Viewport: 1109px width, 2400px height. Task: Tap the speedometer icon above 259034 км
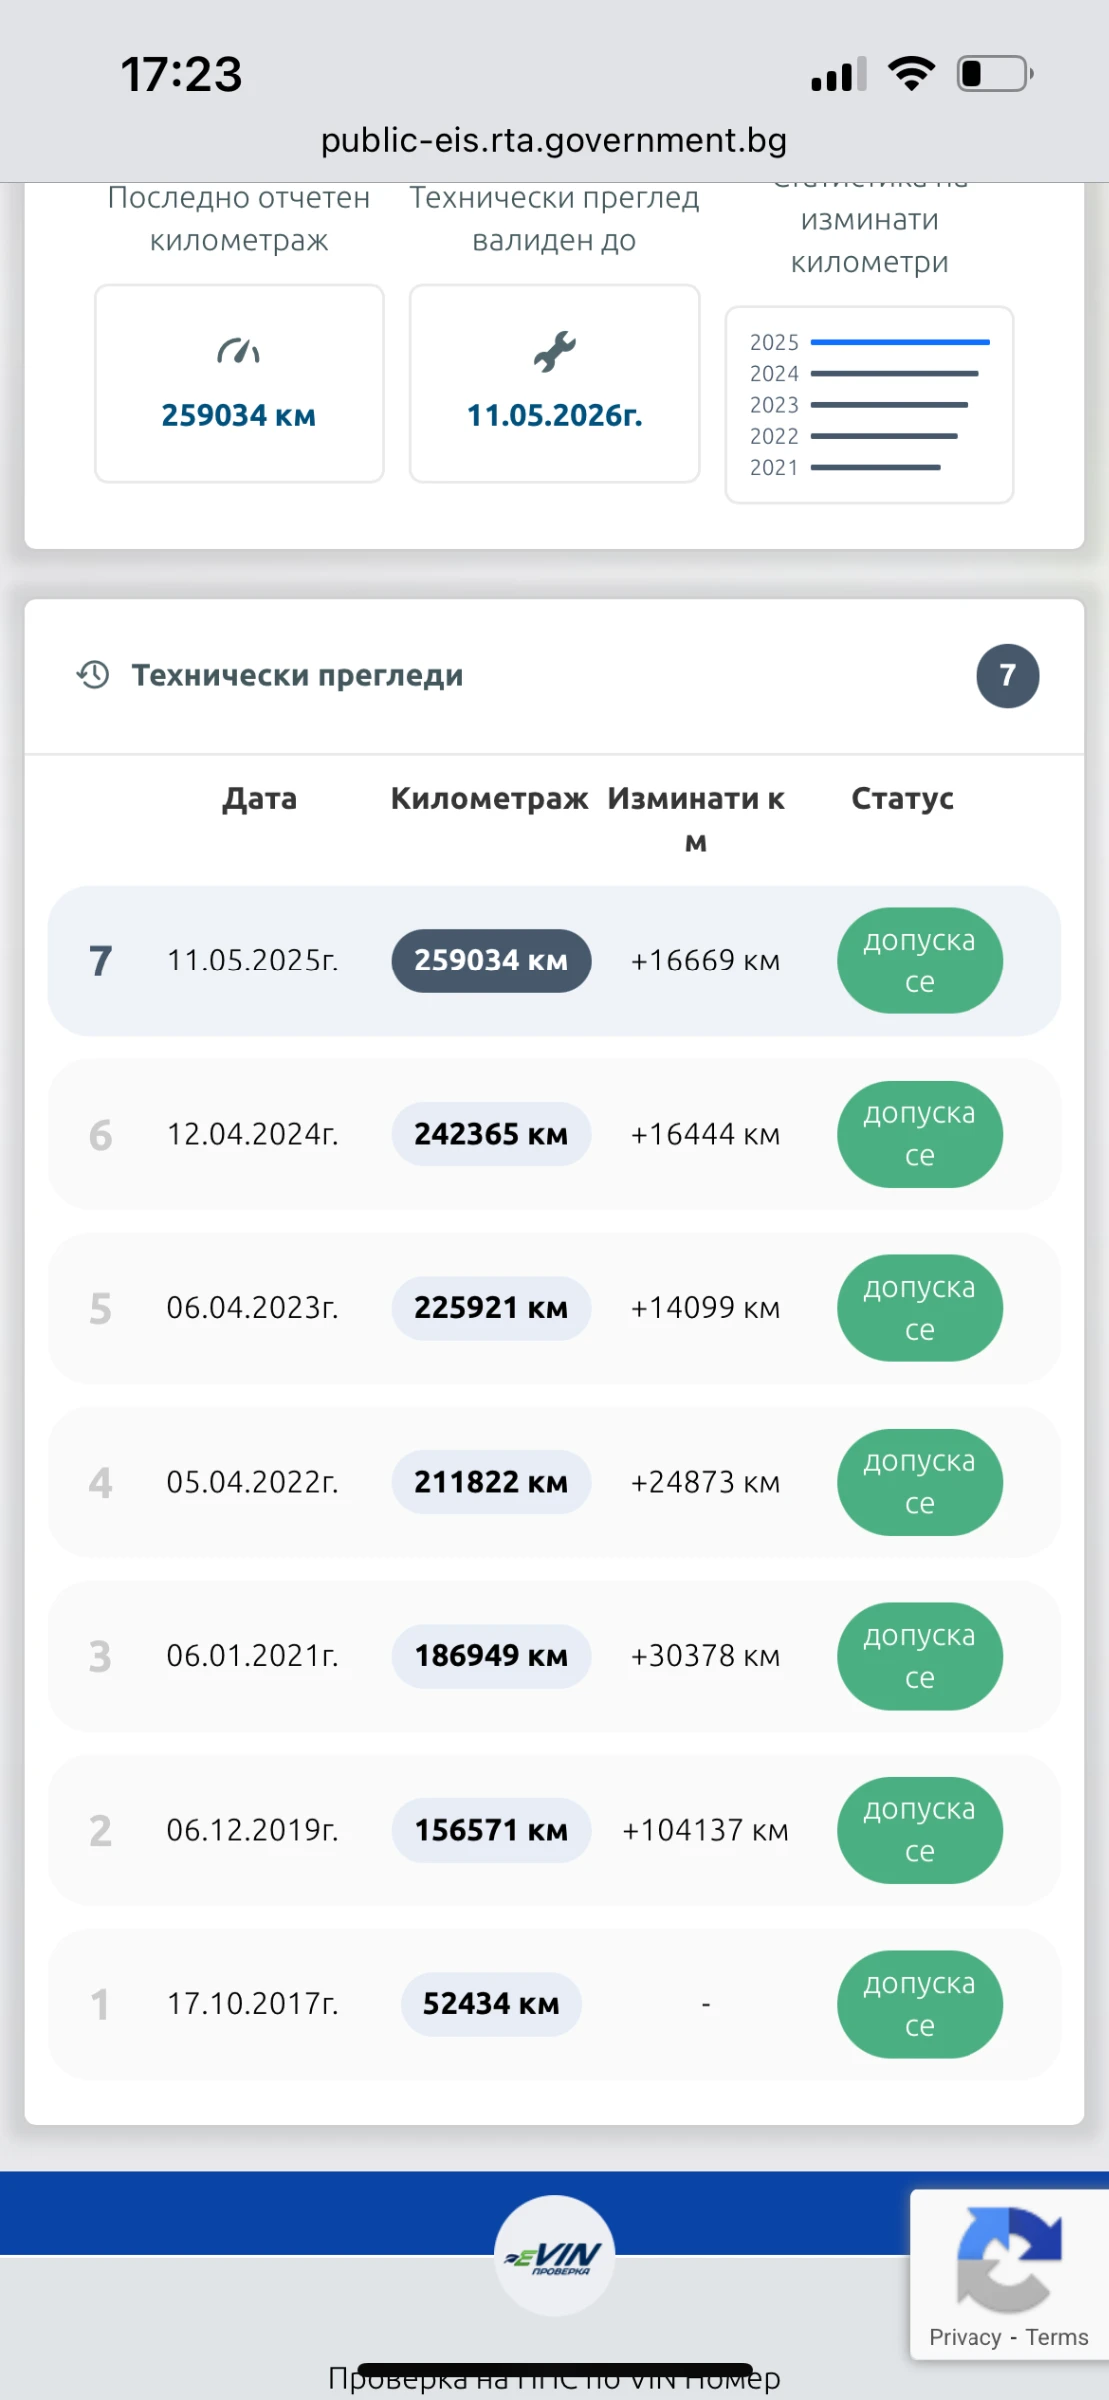click(x=238, y=351)
